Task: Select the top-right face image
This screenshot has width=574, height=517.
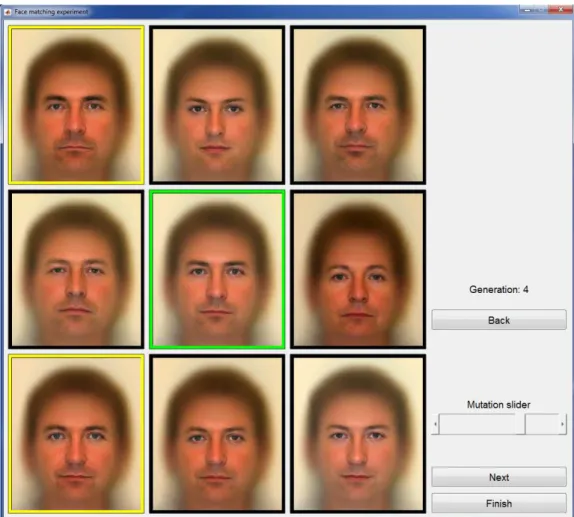Action: (x=358, y=105)
